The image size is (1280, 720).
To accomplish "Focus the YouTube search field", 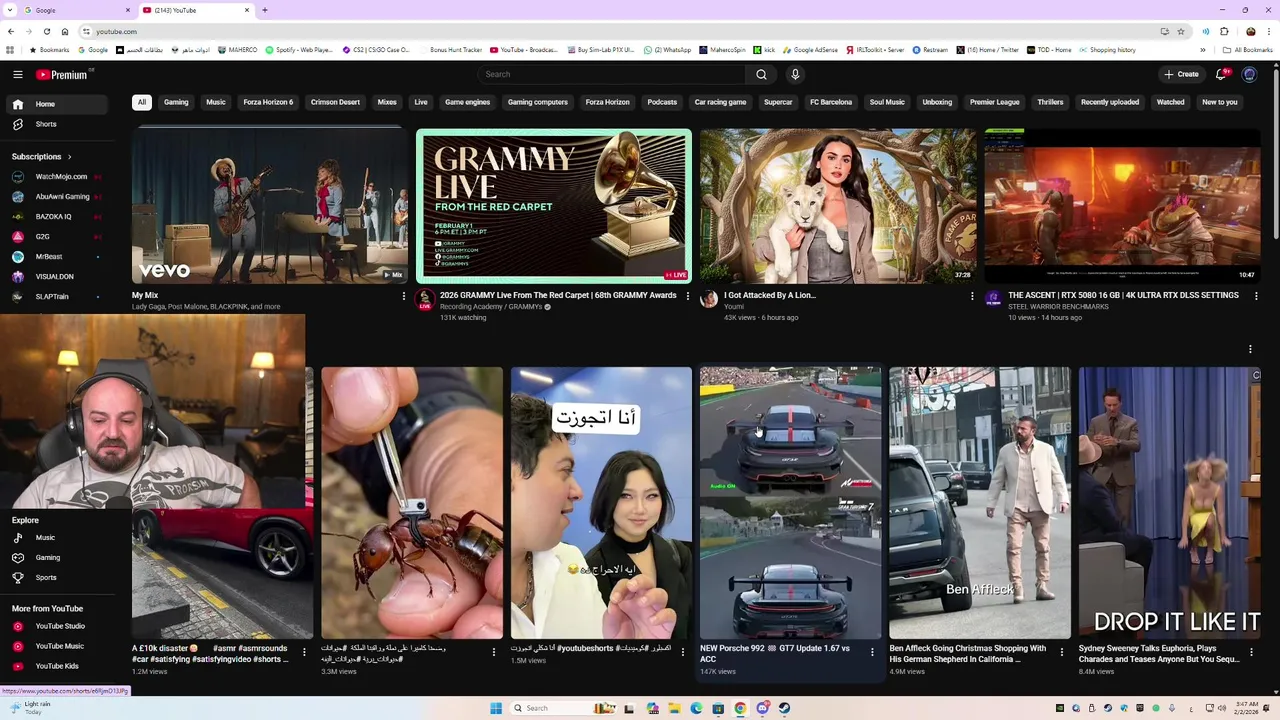I will [612, 74].
